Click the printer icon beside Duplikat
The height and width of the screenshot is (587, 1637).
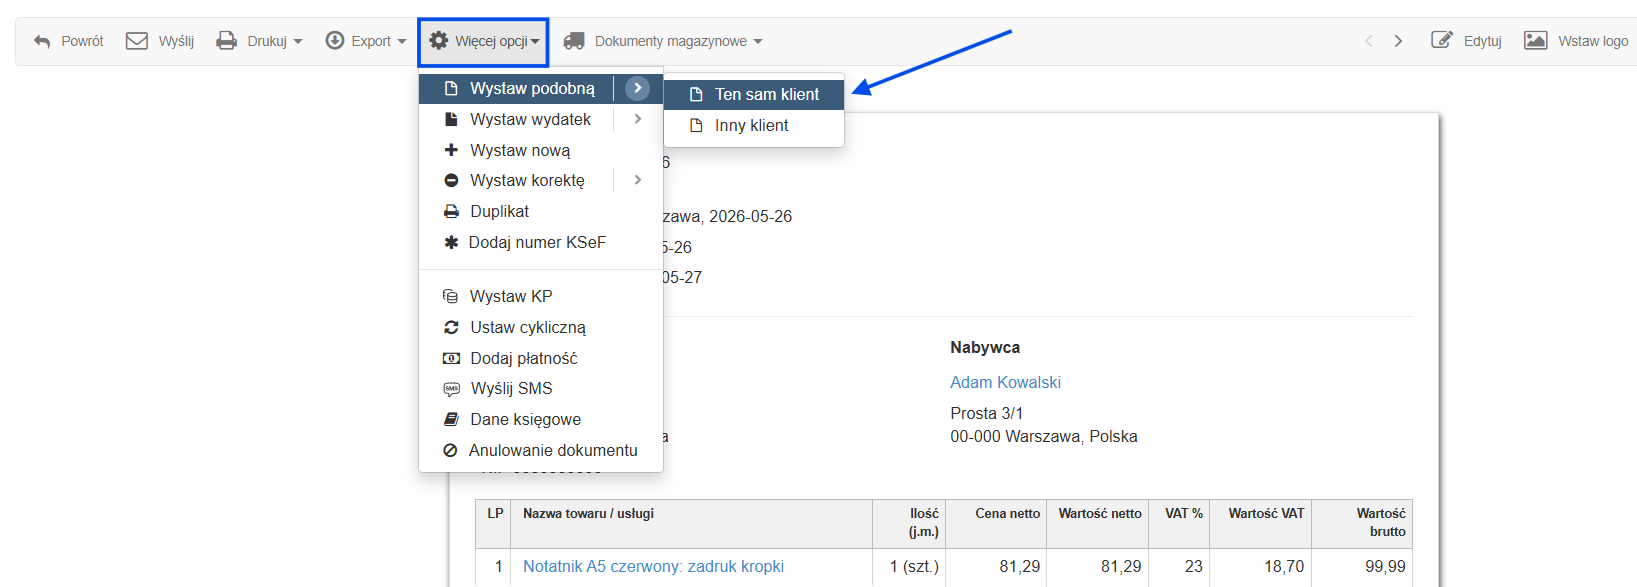coord(451,211)
